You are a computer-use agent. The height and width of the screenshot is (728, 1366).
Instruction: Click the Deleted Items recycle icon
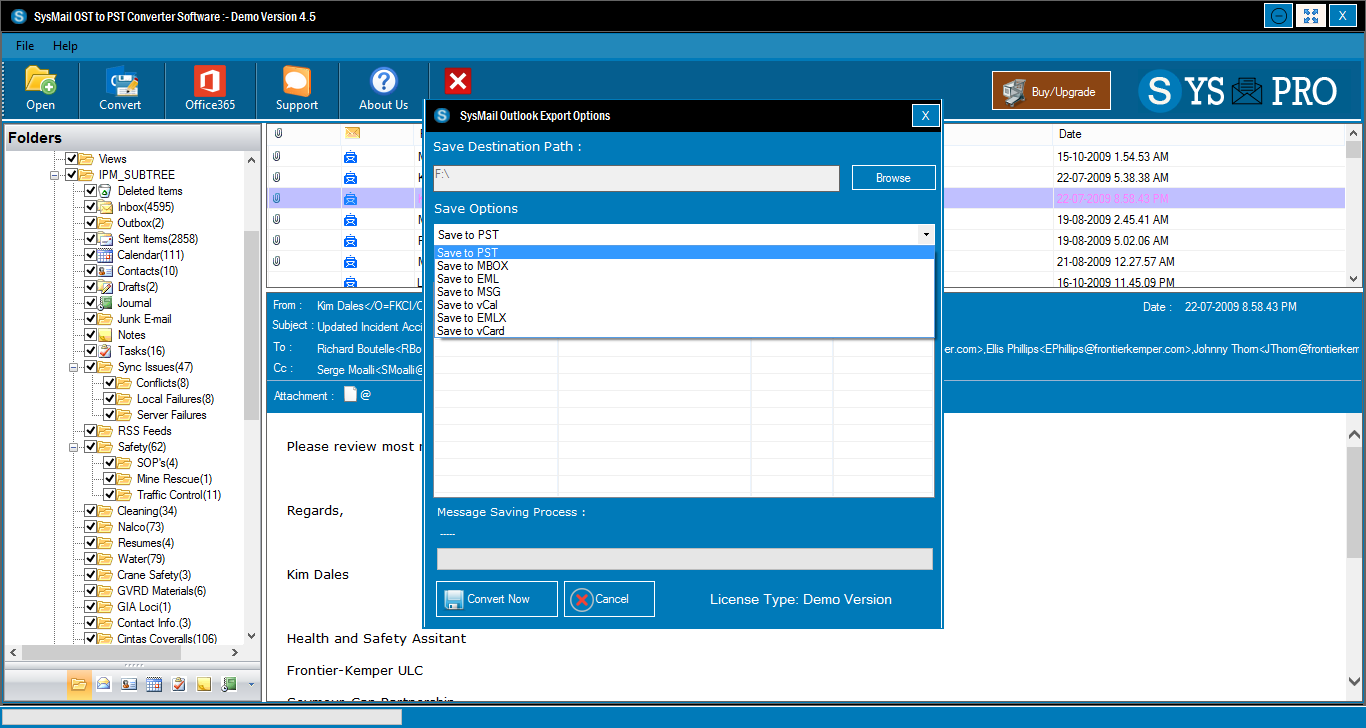coord(105,191)
